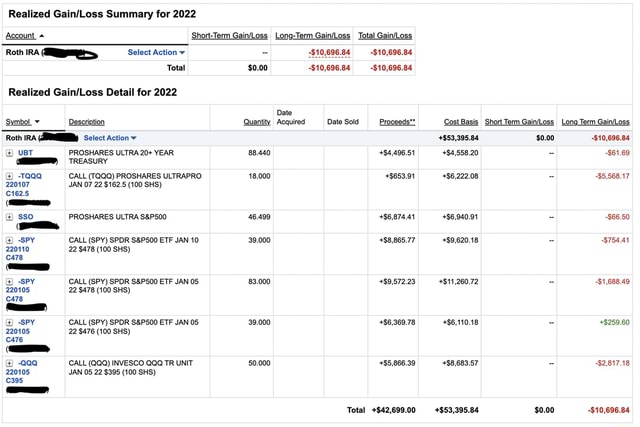This screenshot has width=640, height=427.
Task: Expand the UBT row plus icon
Action: tap(9, 153)
